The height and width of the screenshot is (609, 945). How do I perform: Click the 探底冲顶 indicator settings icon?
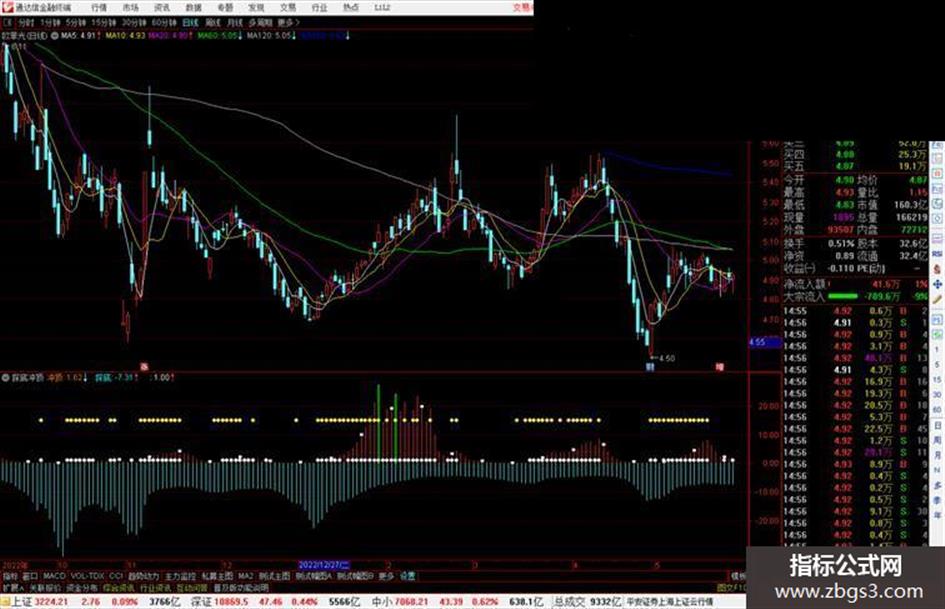(x=6, y=378)
